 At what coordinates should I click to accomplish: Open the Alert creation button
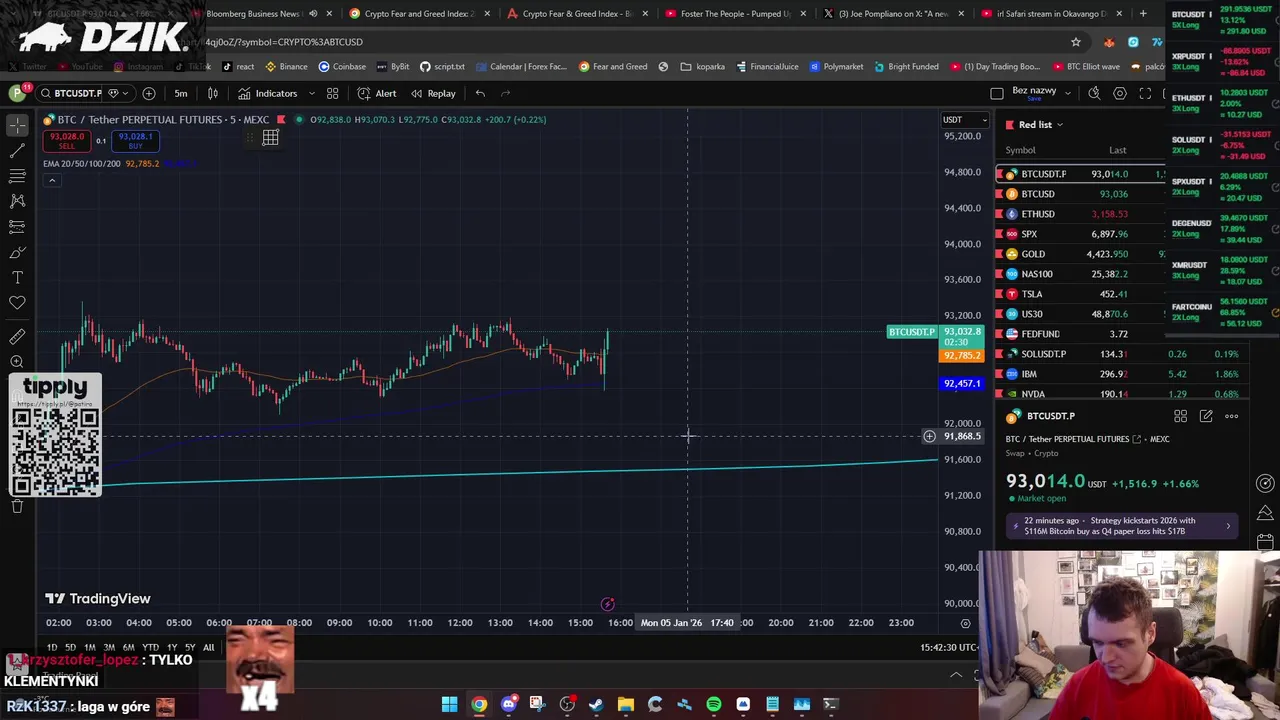(377, 93)
